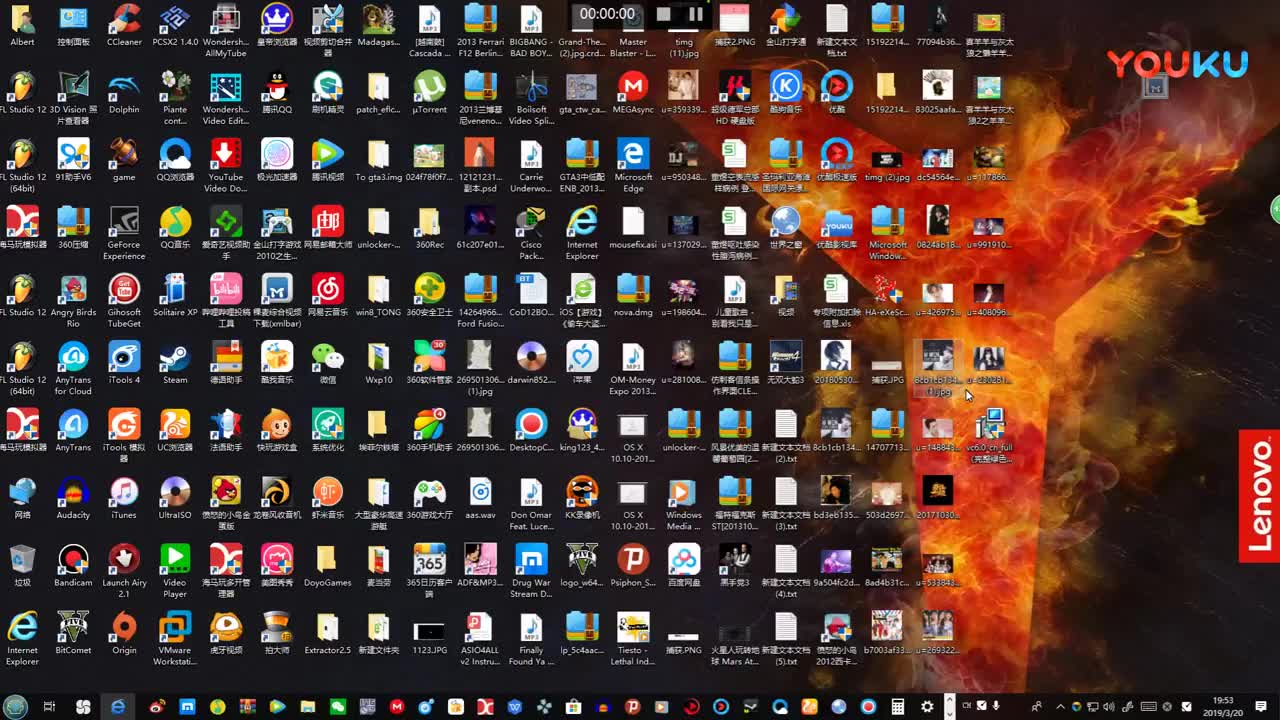Open GeForce Experience
This screenshot has height=720, width=1280.
tap(124, 234)
